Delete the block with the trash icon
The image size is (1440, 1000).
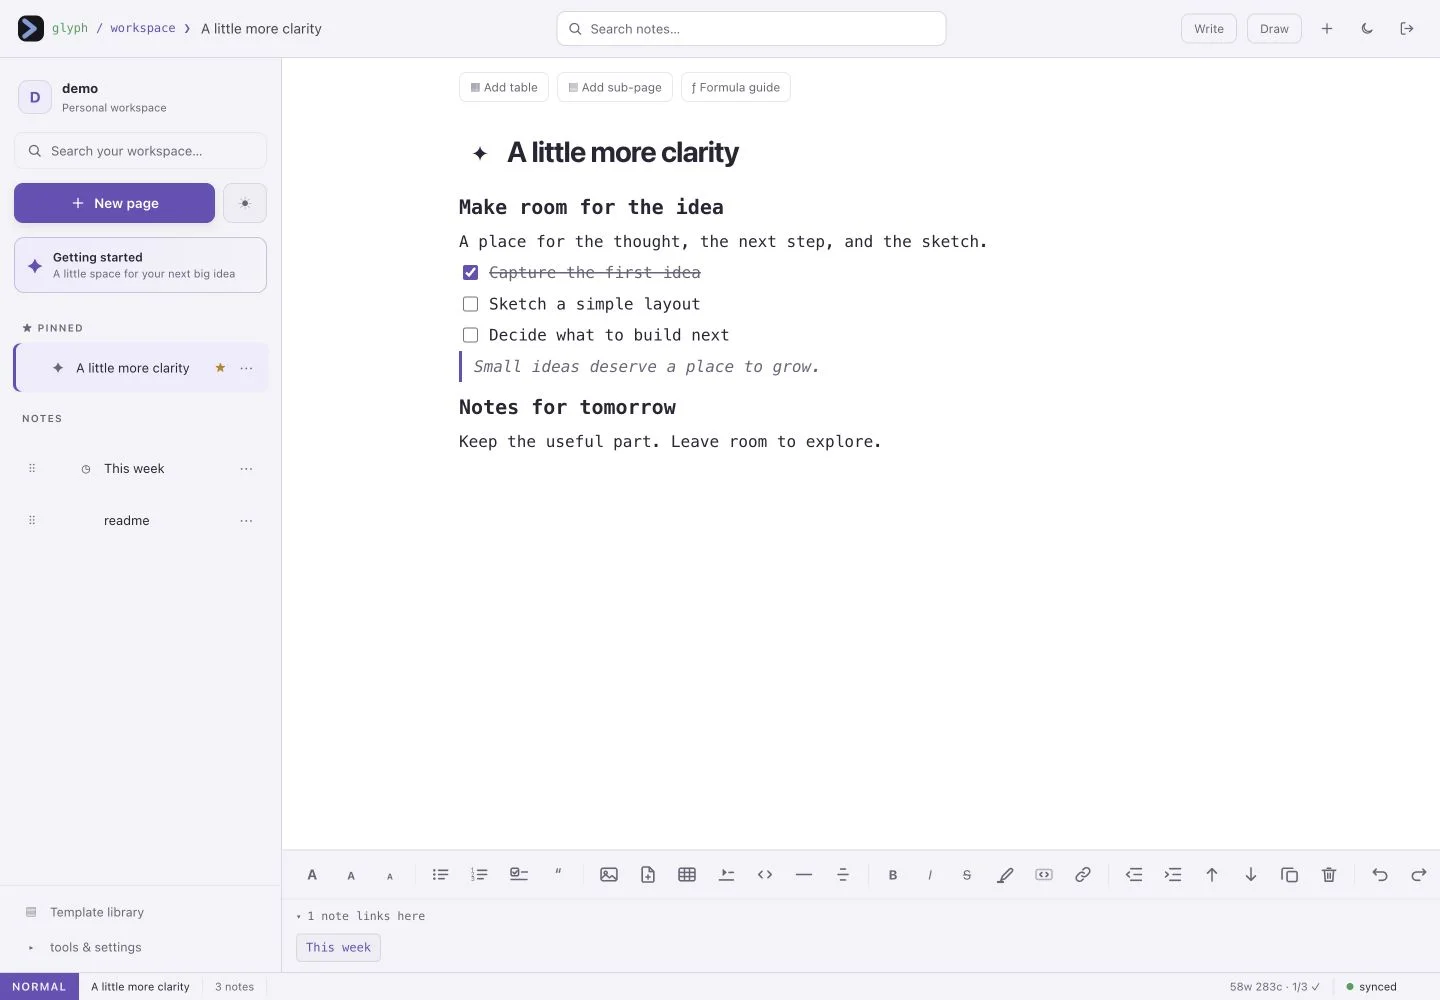coord(1329,875)
